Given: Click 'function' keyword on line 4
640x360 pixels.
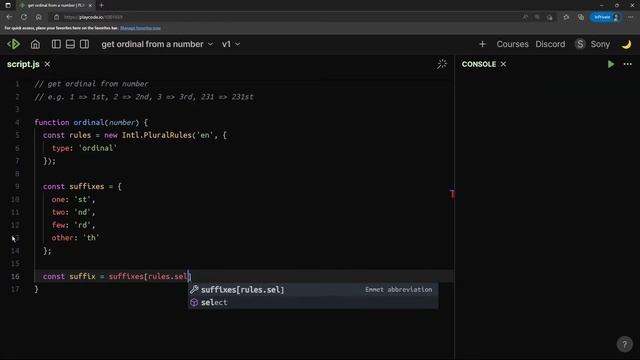Looking at the screenshot, I should [x=52, y=122].
